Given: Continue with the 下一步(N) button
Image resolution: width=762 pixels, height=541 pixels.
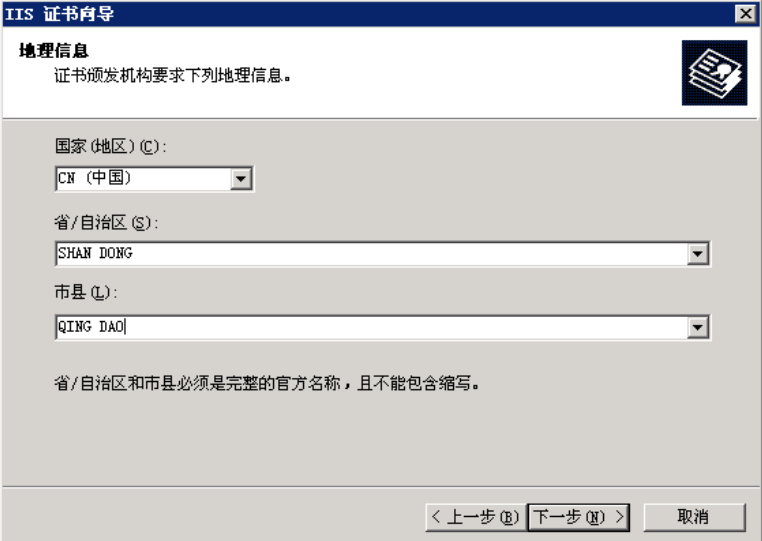Looking at the screenshot, I should [578, 517].
